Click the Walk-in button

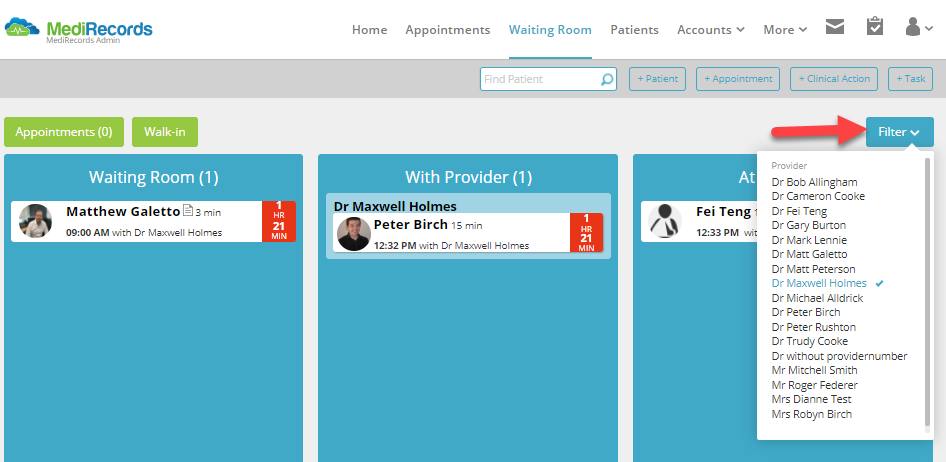tap(165, 132)
